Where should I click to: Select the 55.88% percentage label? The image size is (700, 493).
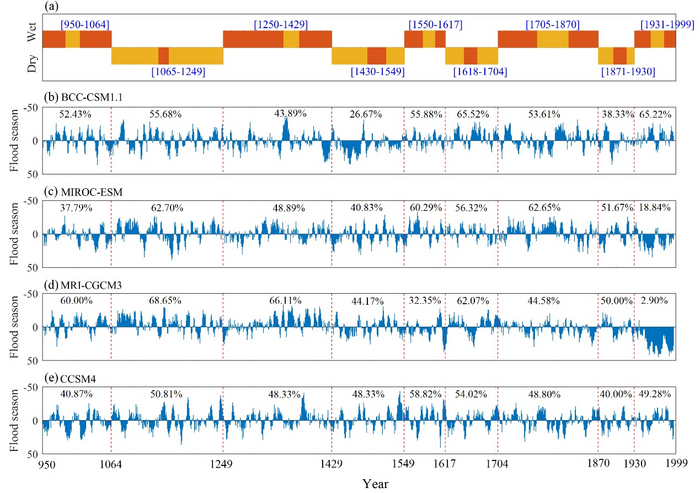(426, 114)
